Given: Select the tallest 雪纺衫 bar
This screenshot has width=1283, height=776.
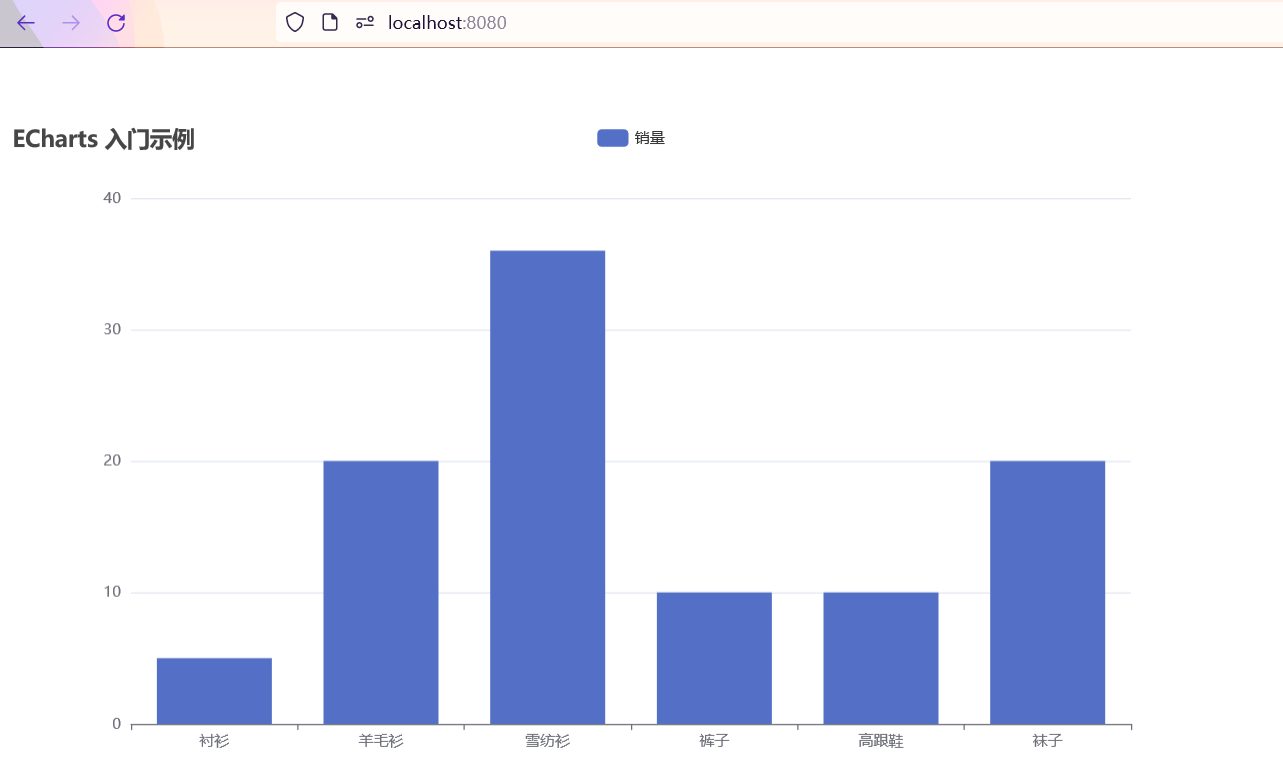Looking at the screenshot, I should pyautogui.click(x=547, y=487).
